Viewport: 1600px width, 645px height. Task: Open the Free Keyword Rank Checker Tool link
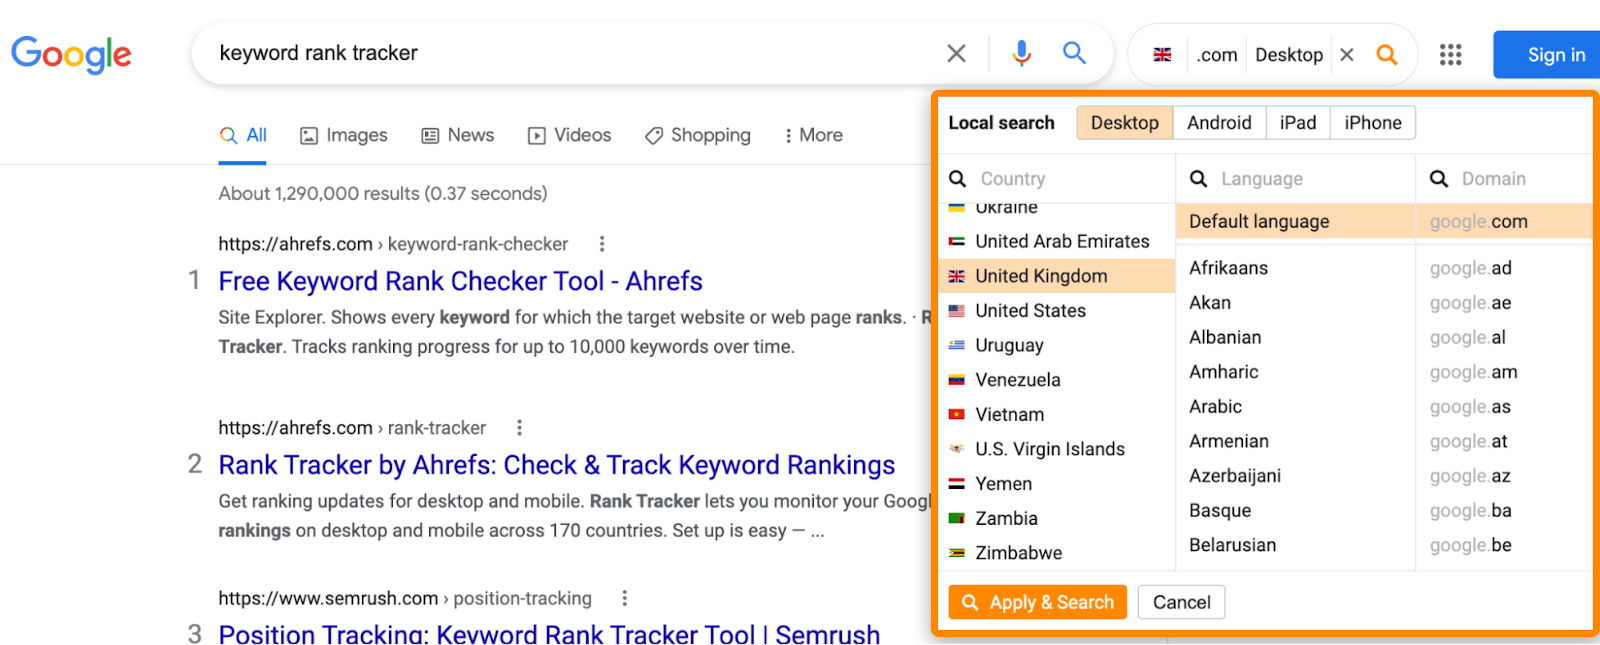coord(460,281)
